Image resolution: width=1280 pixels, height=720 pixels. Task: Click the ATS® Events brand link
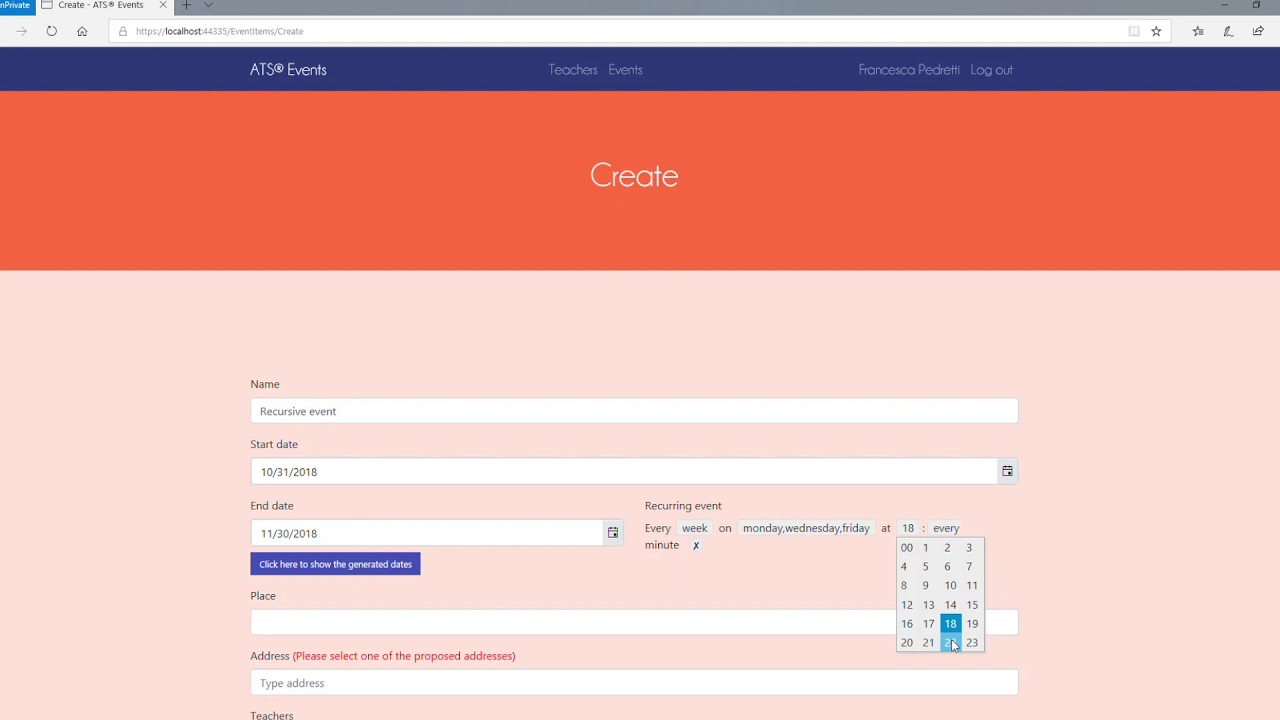288,70
